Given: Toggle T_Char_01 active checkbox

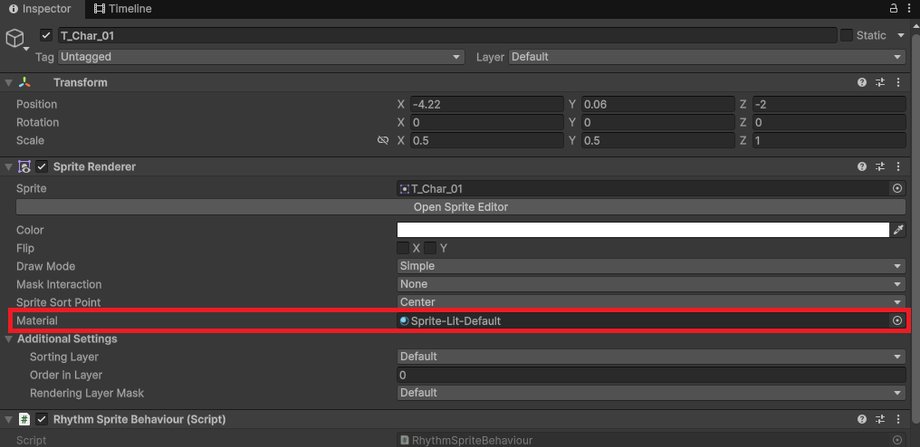Looking at the screenshot, I should [x=46, y=36].
